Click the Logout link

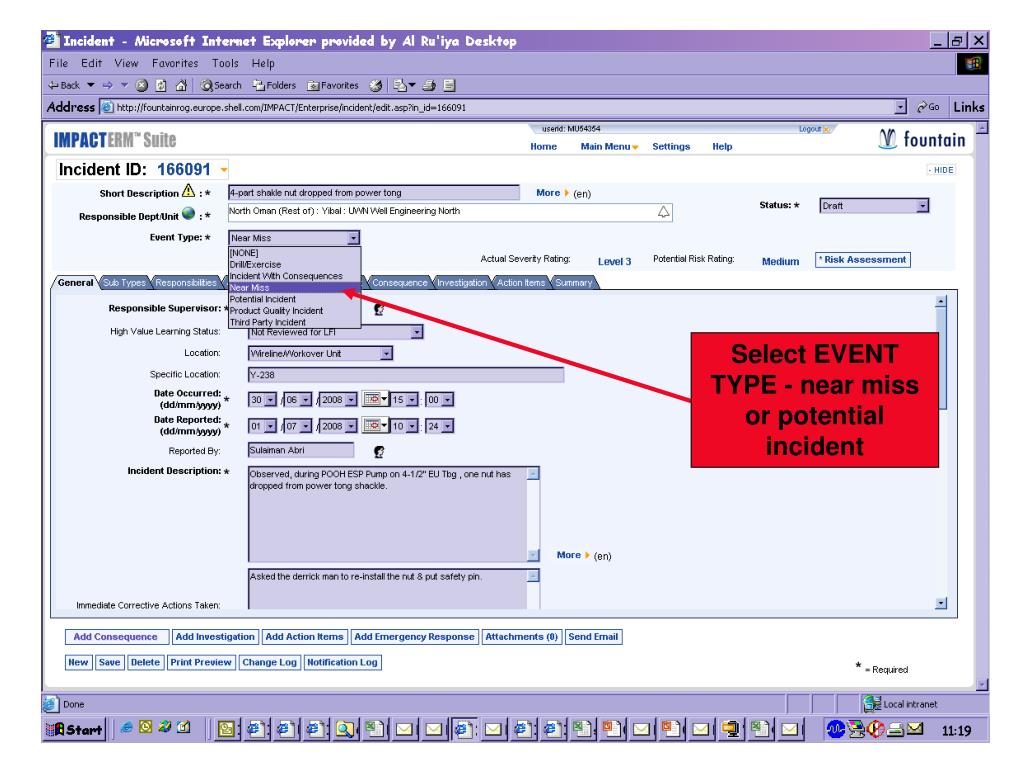(x=810, y=129)
